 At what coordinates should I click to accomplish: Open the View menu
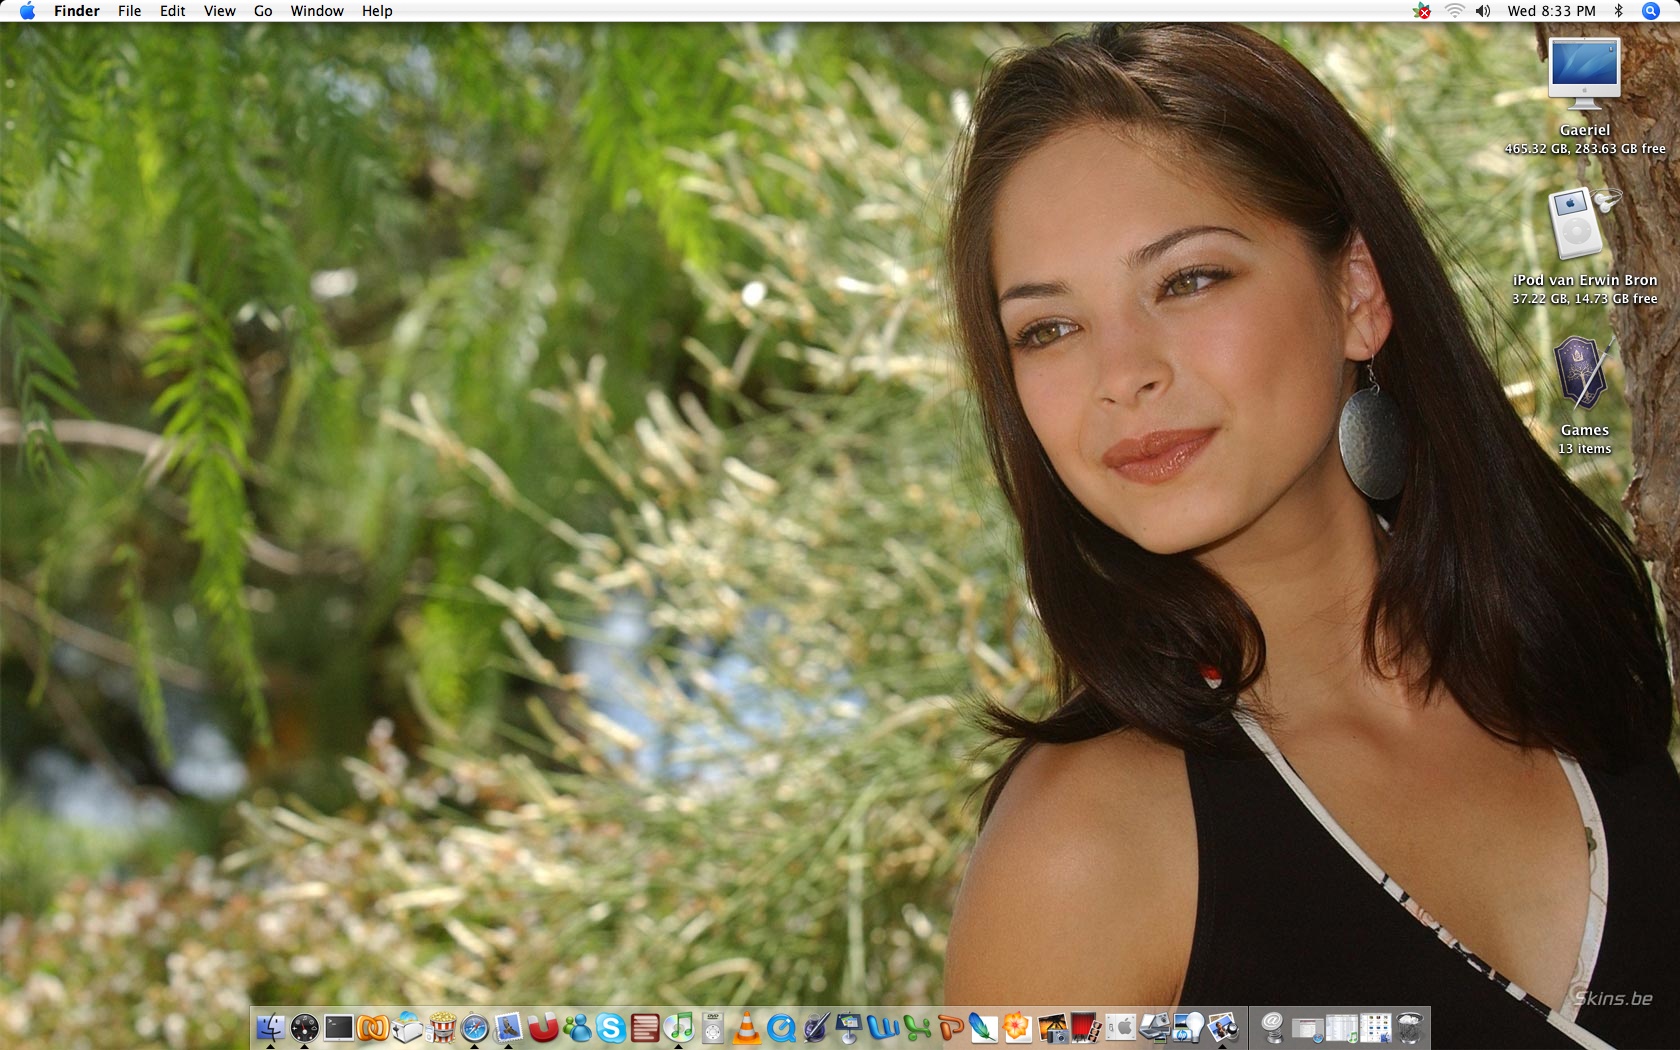click(x=219, y=11)
